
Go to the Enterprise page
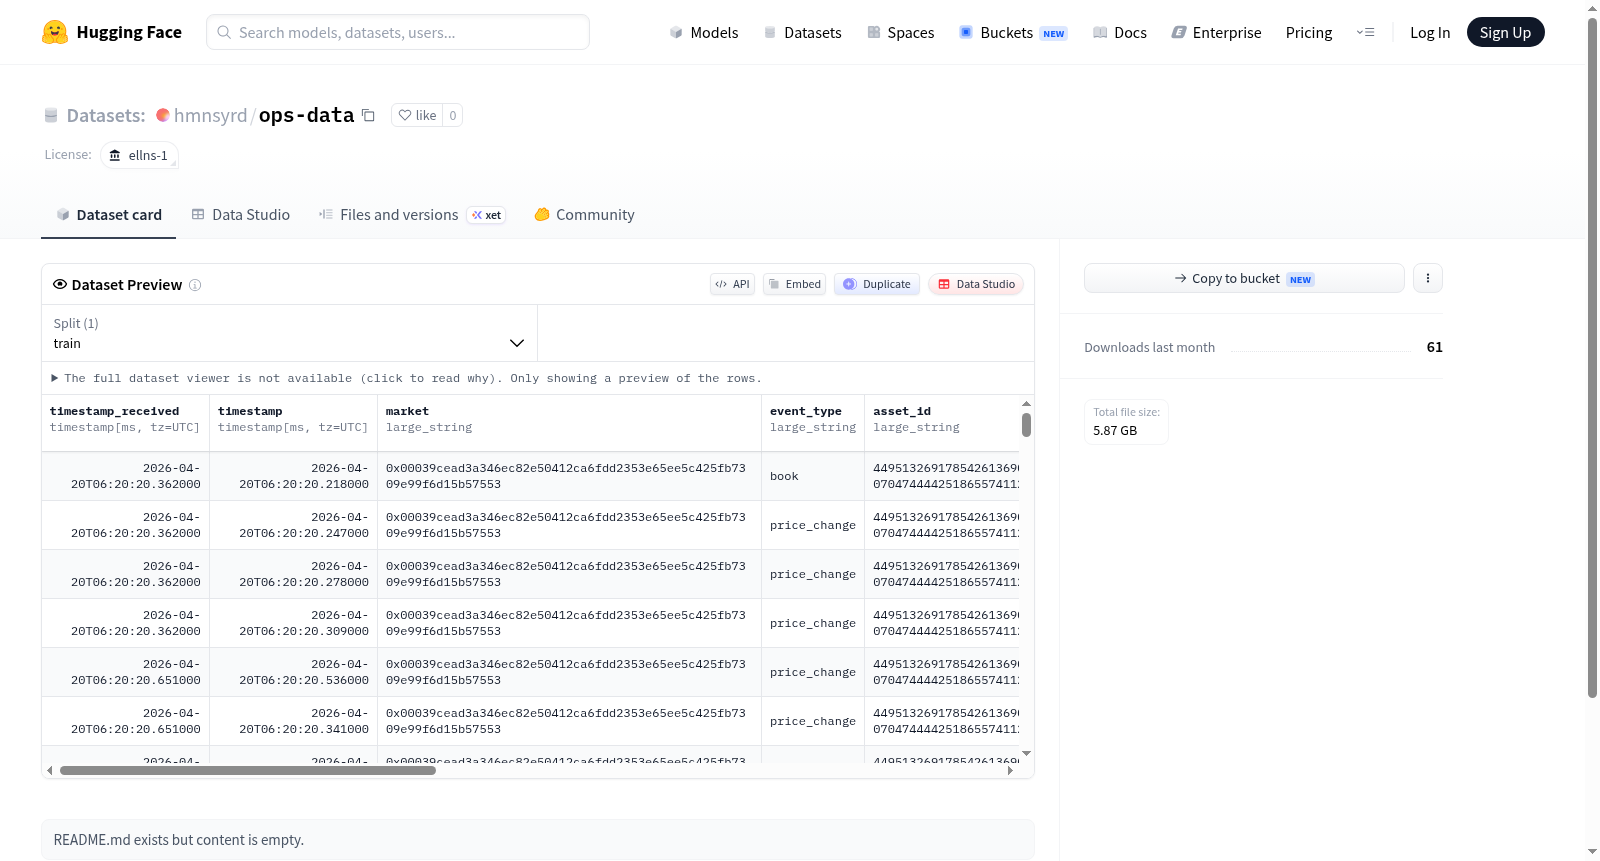click(1216, 32)
